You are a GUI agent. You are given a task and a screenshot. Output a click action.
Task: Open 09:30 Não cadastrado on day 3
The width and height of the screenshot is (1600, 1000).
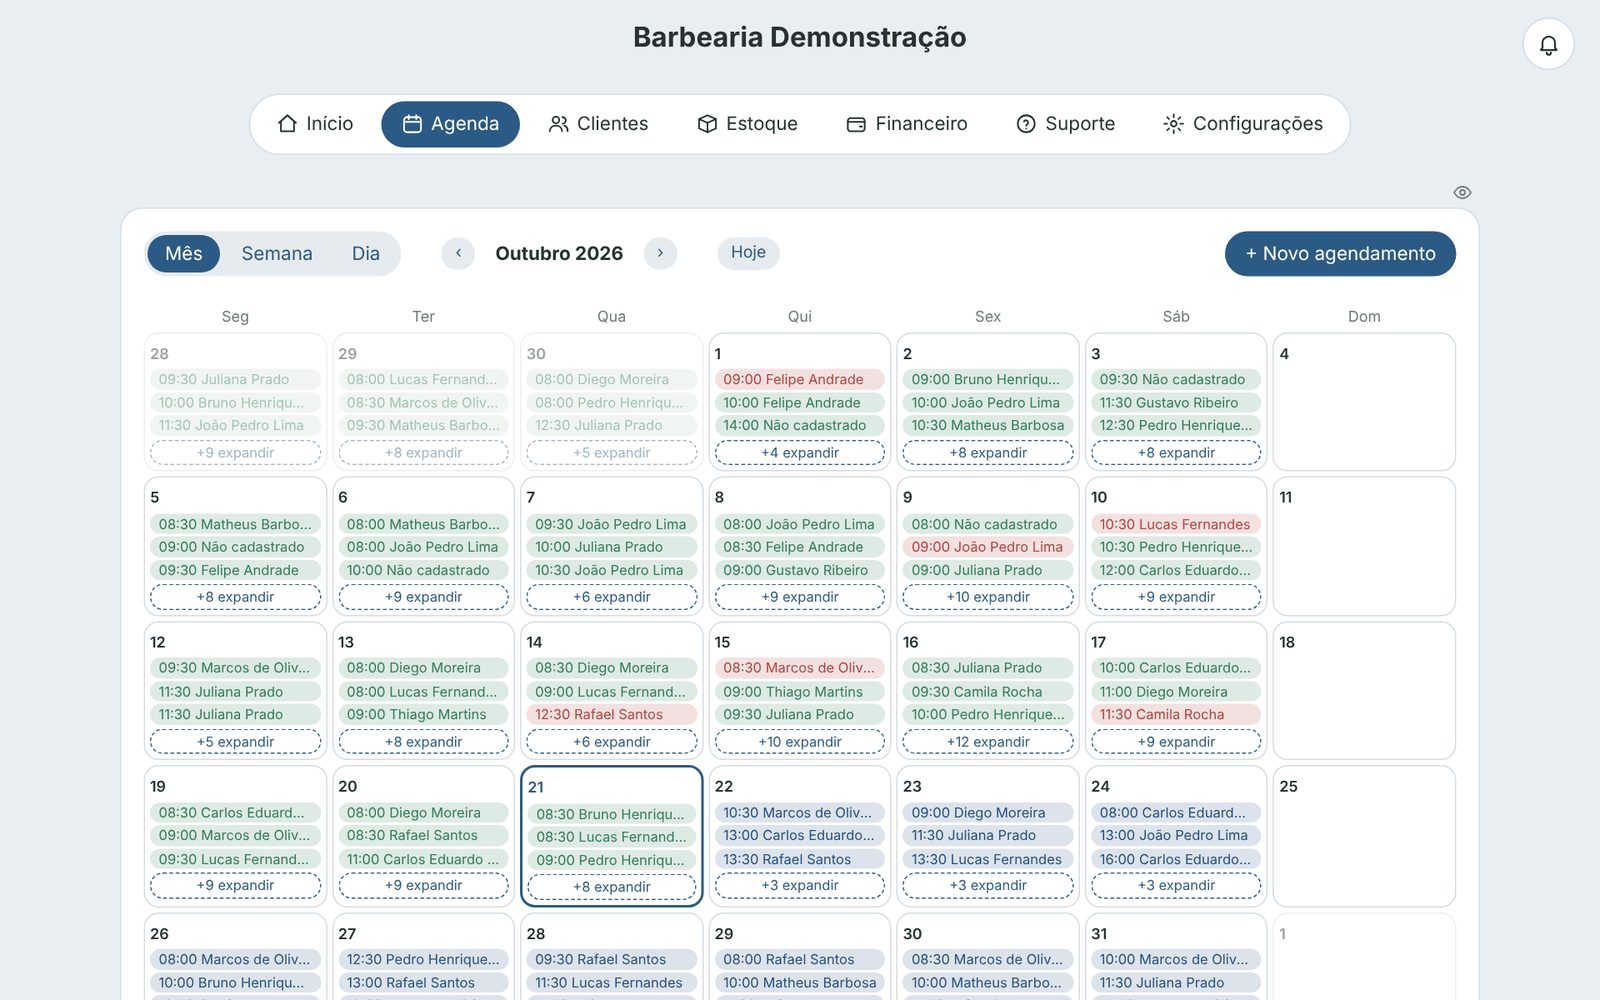(1176, 379)
